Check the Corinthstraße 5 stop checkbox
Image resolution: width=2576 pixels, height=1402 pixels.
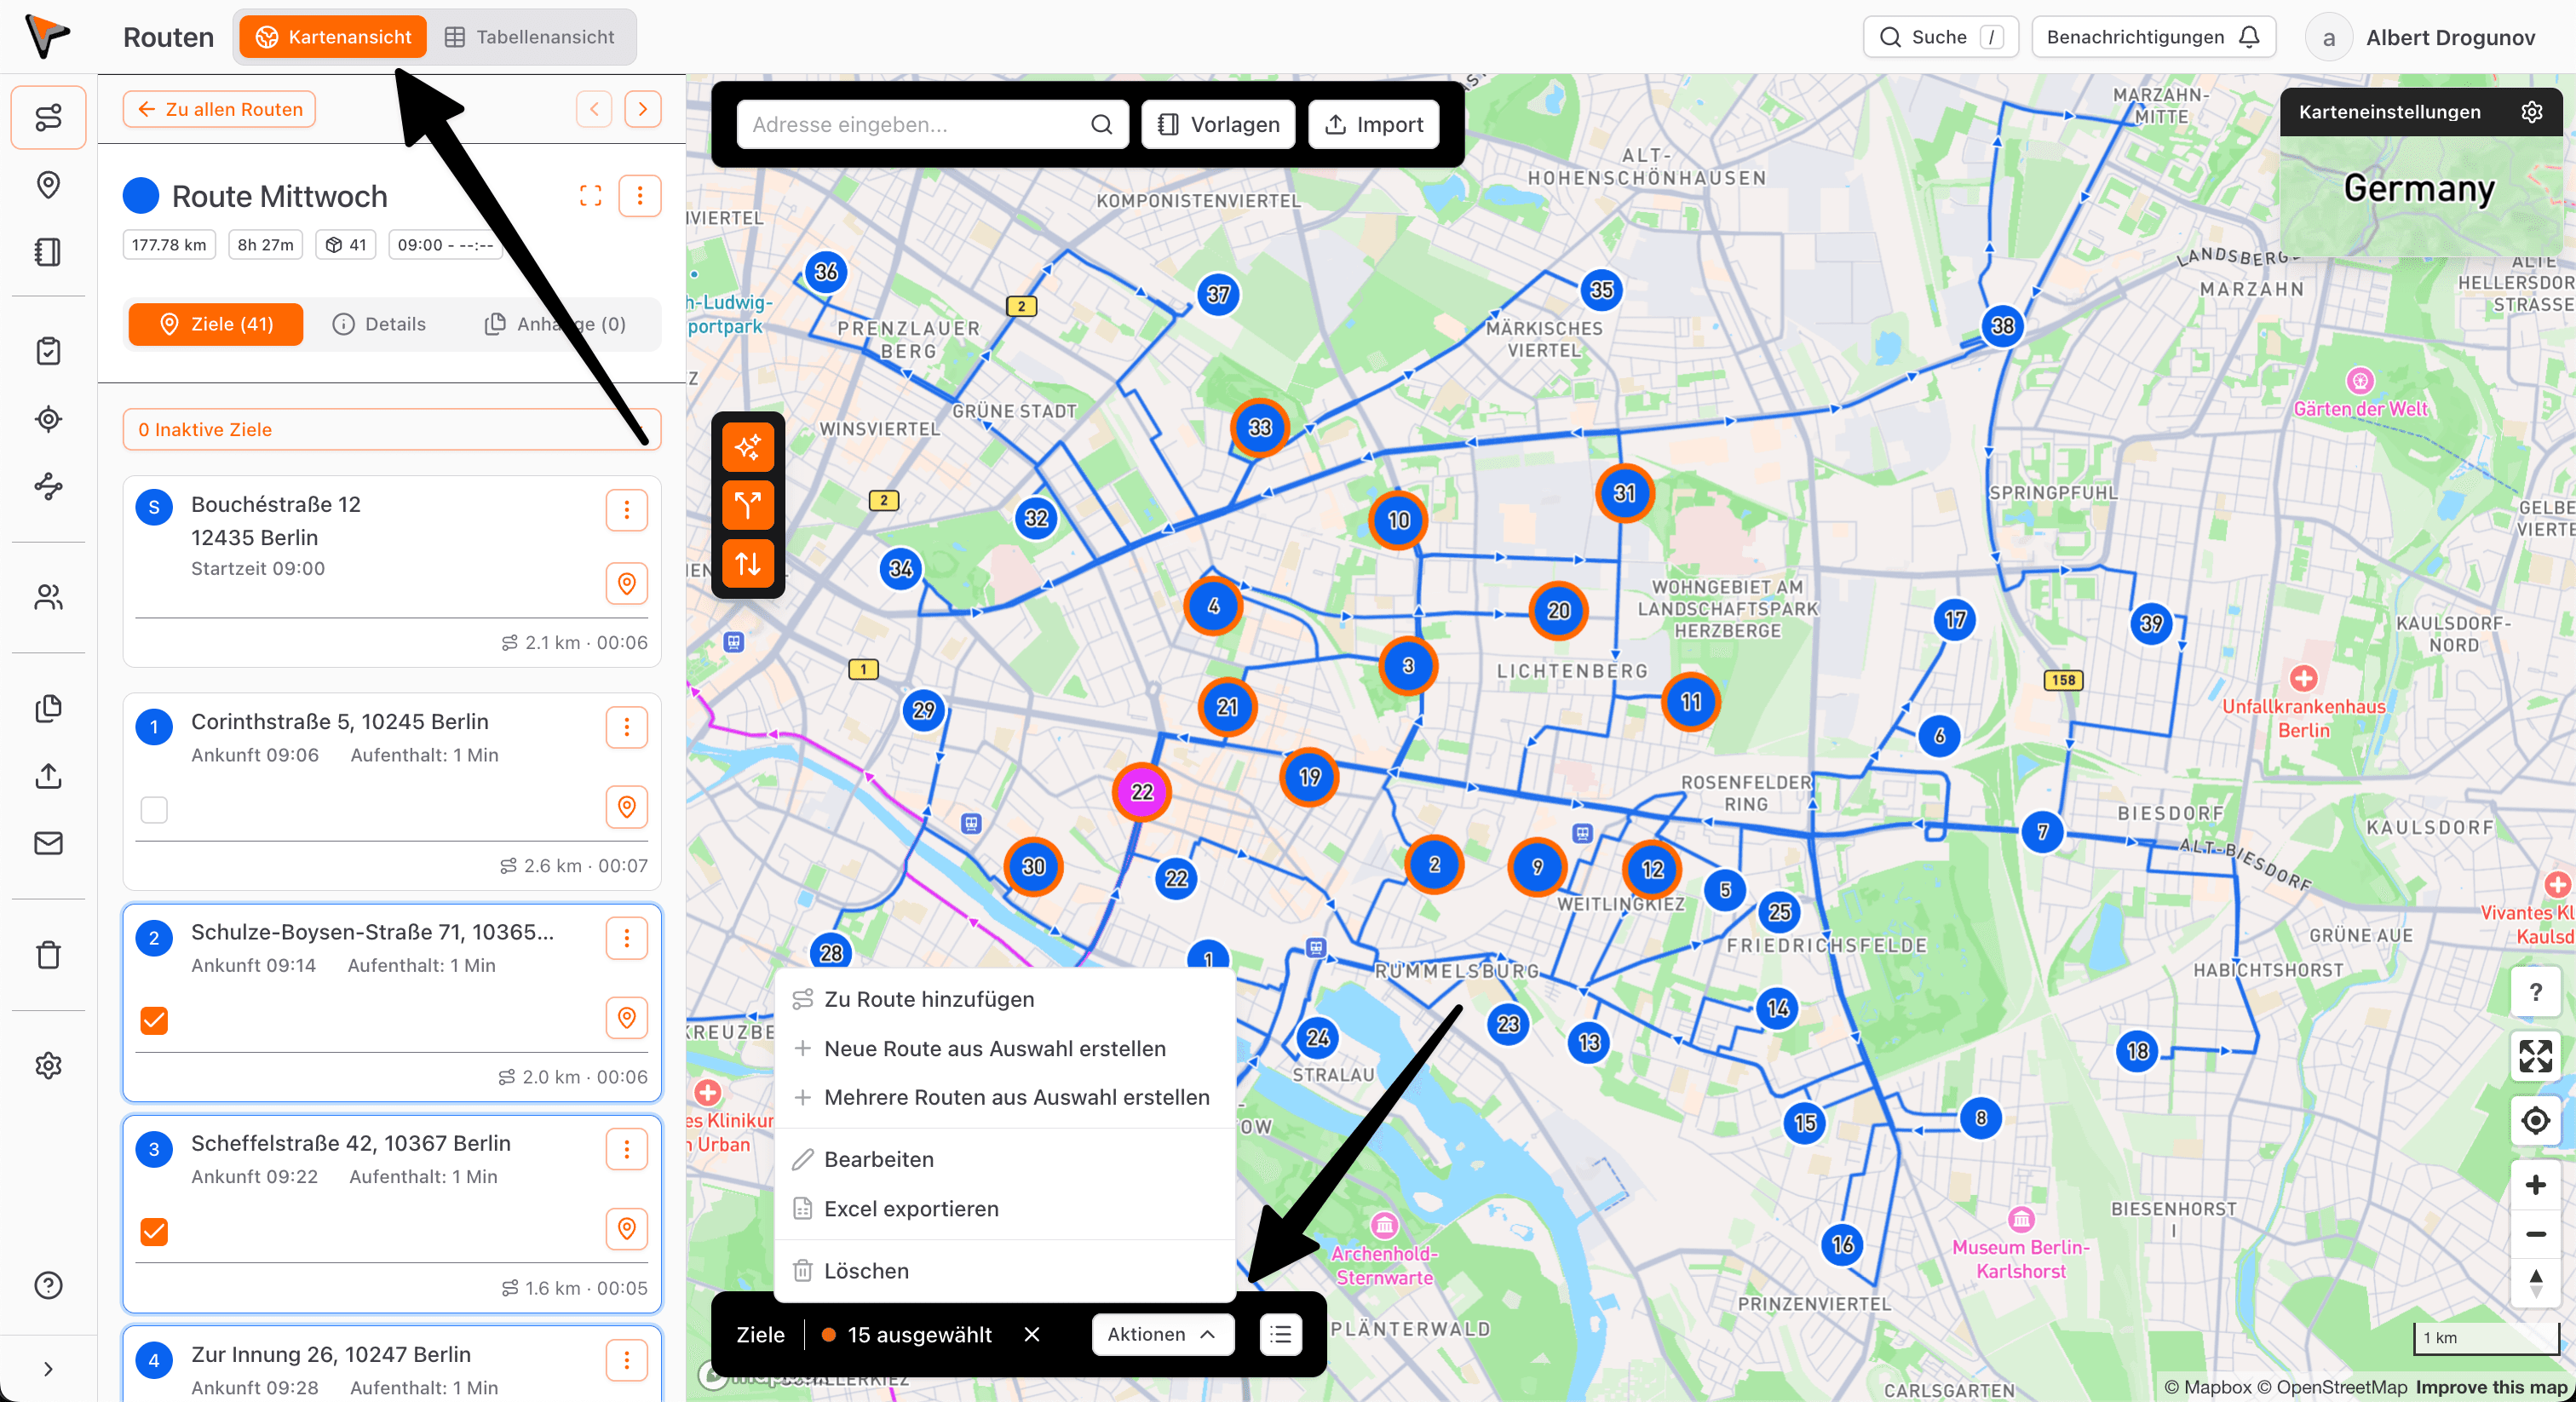(x=154, y=809)
